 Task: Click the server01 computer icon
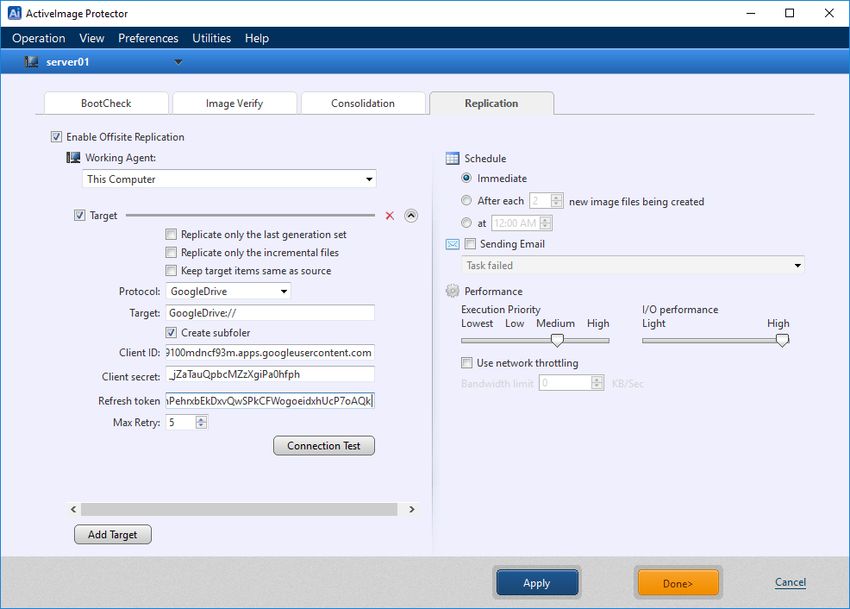[x=31, y=62]
